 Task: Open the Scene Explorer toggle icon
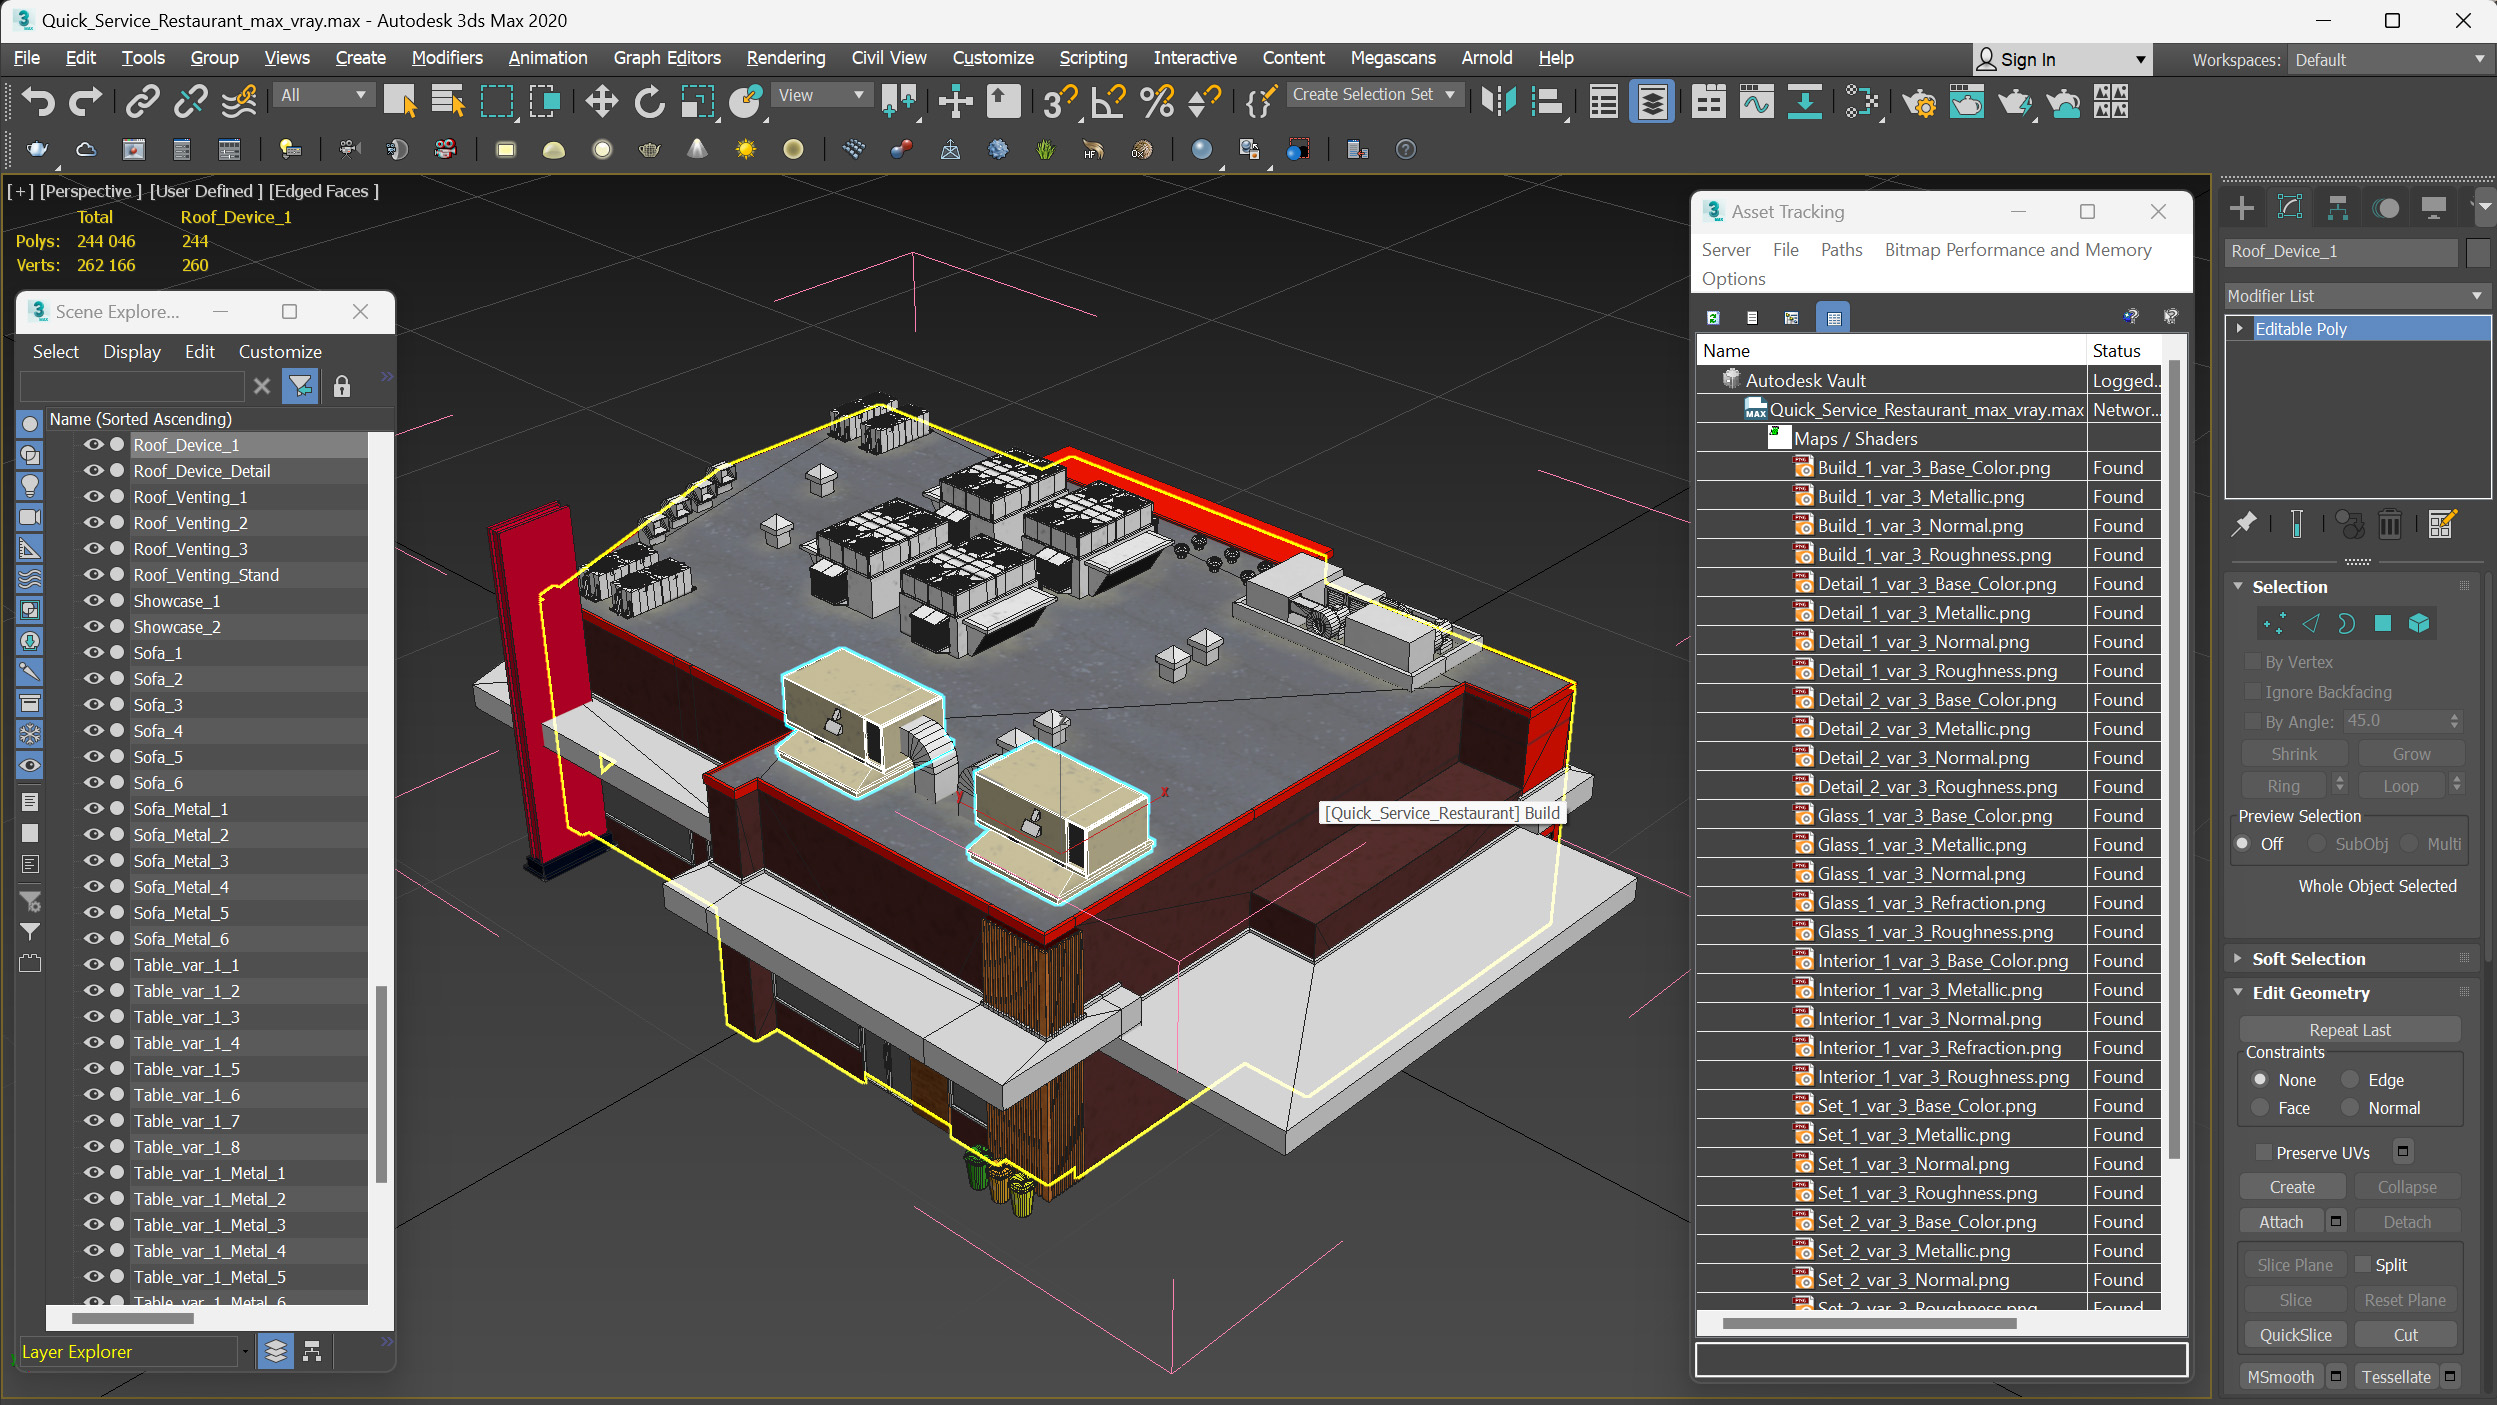coord(1604,100)
